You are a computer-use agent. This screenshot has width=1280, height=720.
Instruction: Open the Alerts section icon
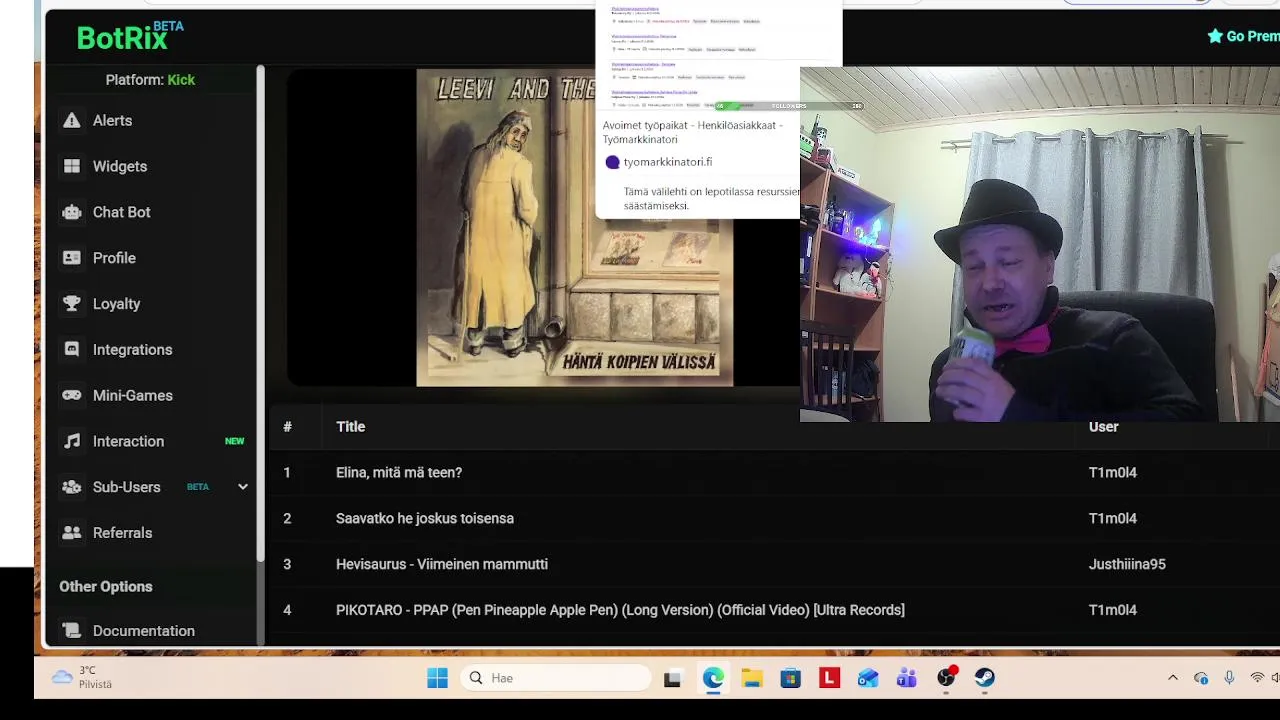(x=72, y=120)
